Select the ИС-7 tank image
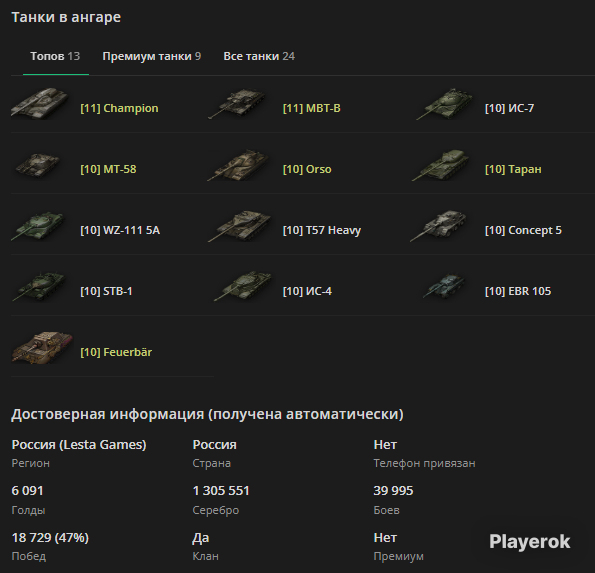Screen dimensions: 595x573 (444, 104)
